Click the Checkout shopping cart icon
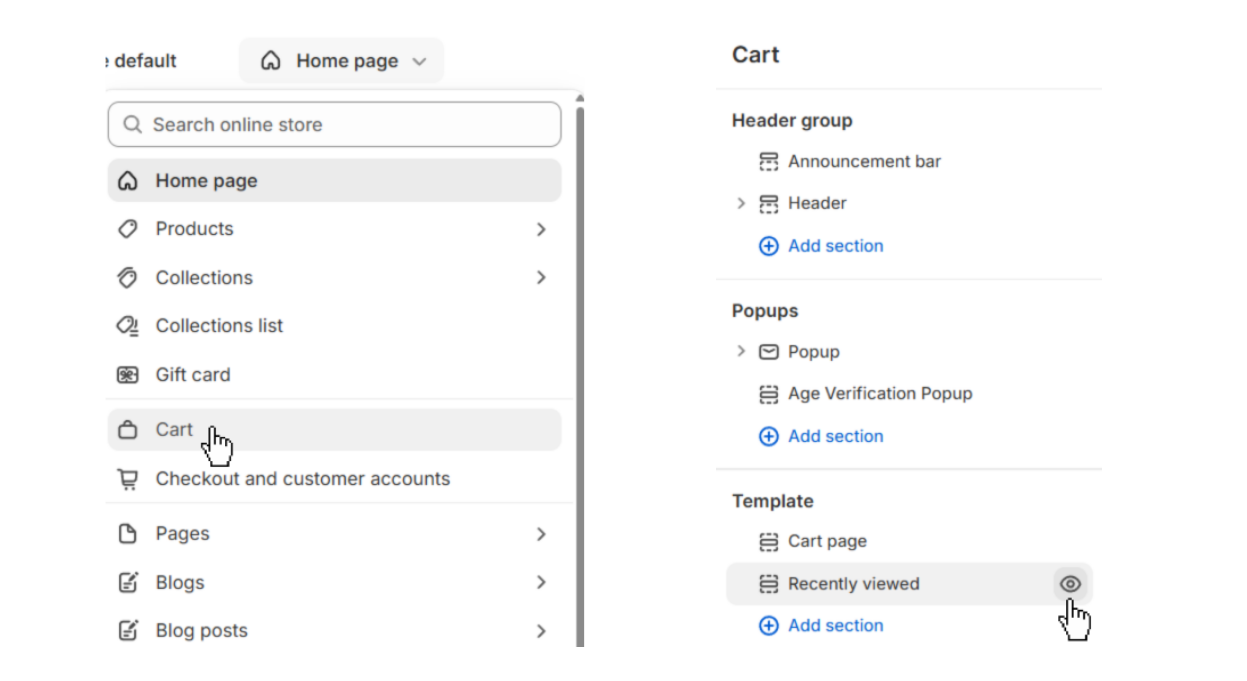1247x681 pixels. click(128, 479)
